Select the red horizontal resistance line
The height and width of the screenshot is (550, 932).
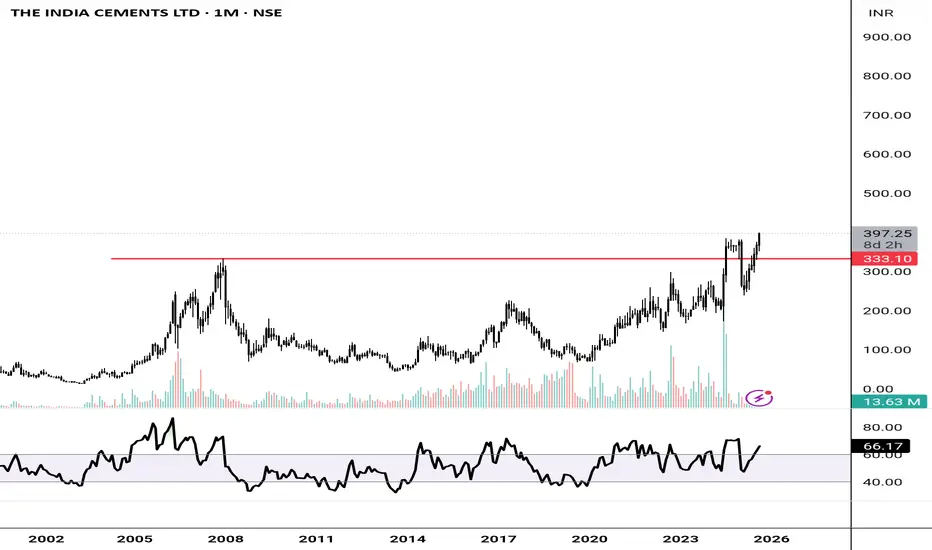click(481, 259)
